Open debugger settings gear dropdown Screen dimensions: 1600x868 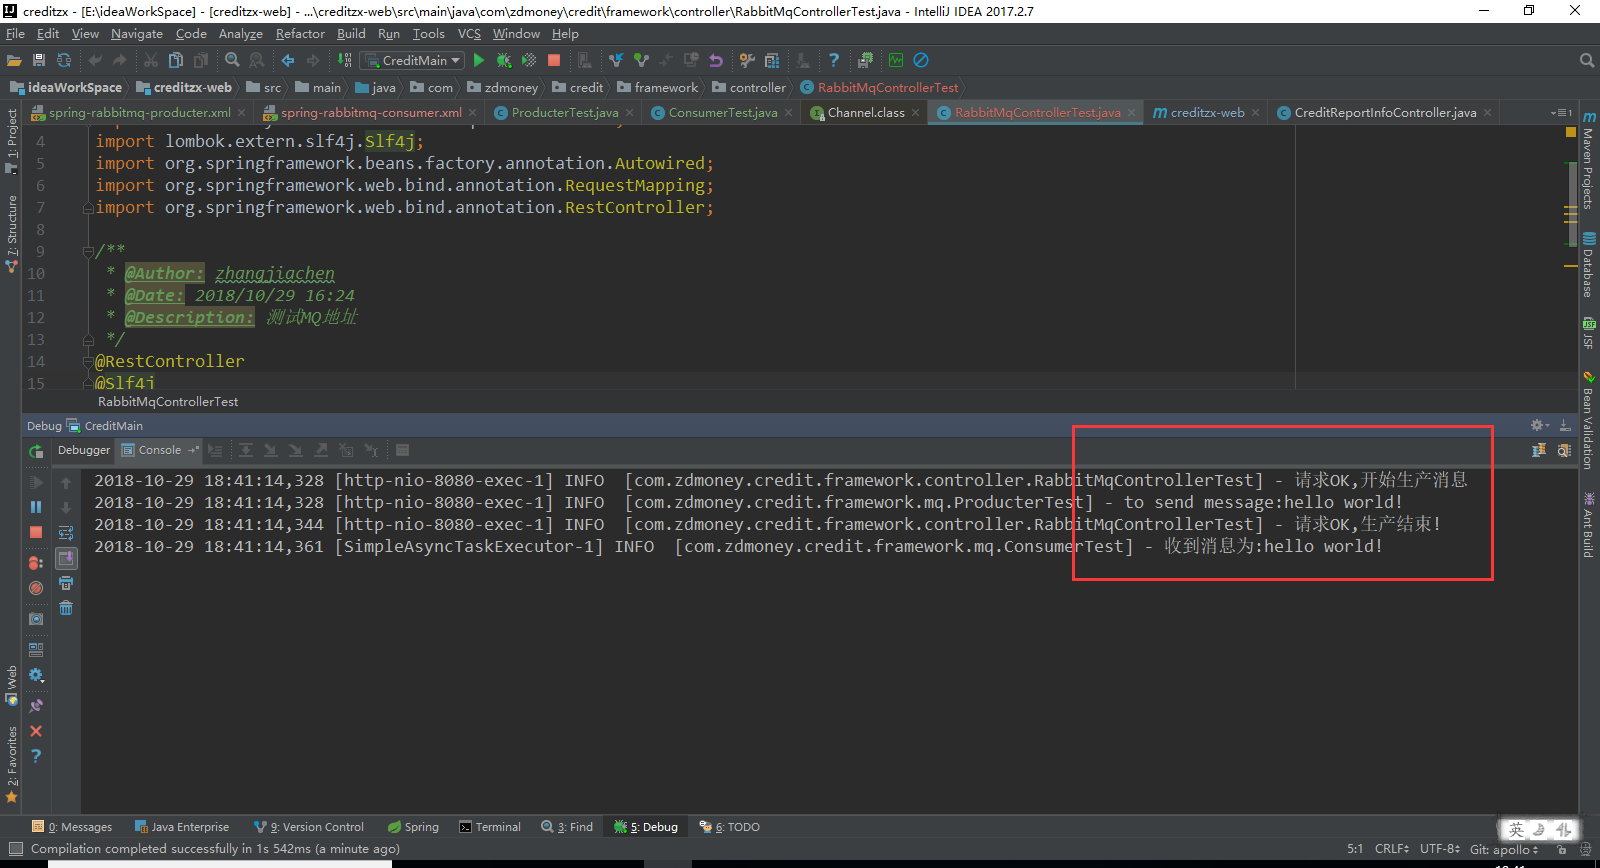pyautogui.click(x=36, y=675)
